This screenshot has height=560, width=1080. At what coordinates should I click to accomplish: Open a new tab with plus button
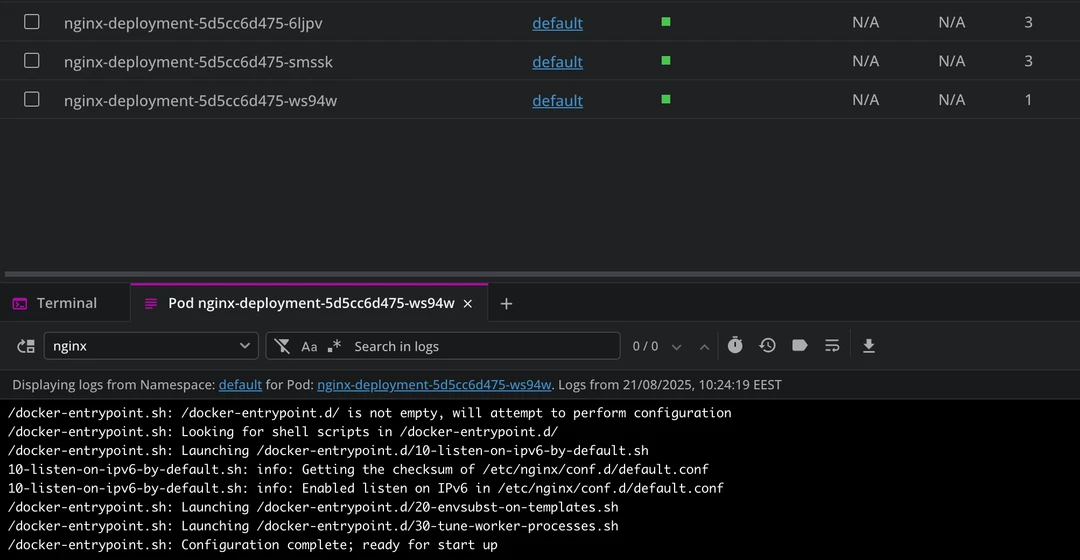pos(506,304)
